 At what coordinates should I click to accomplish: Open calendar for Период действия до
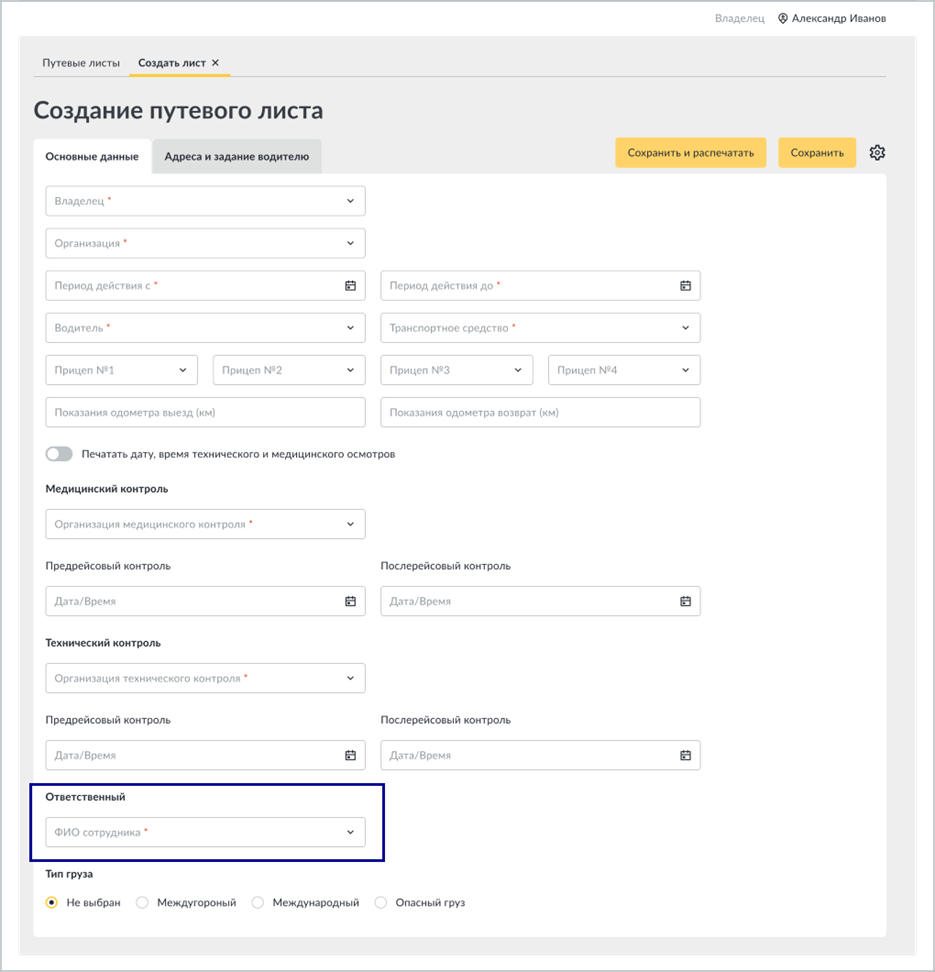click(685, 286)
